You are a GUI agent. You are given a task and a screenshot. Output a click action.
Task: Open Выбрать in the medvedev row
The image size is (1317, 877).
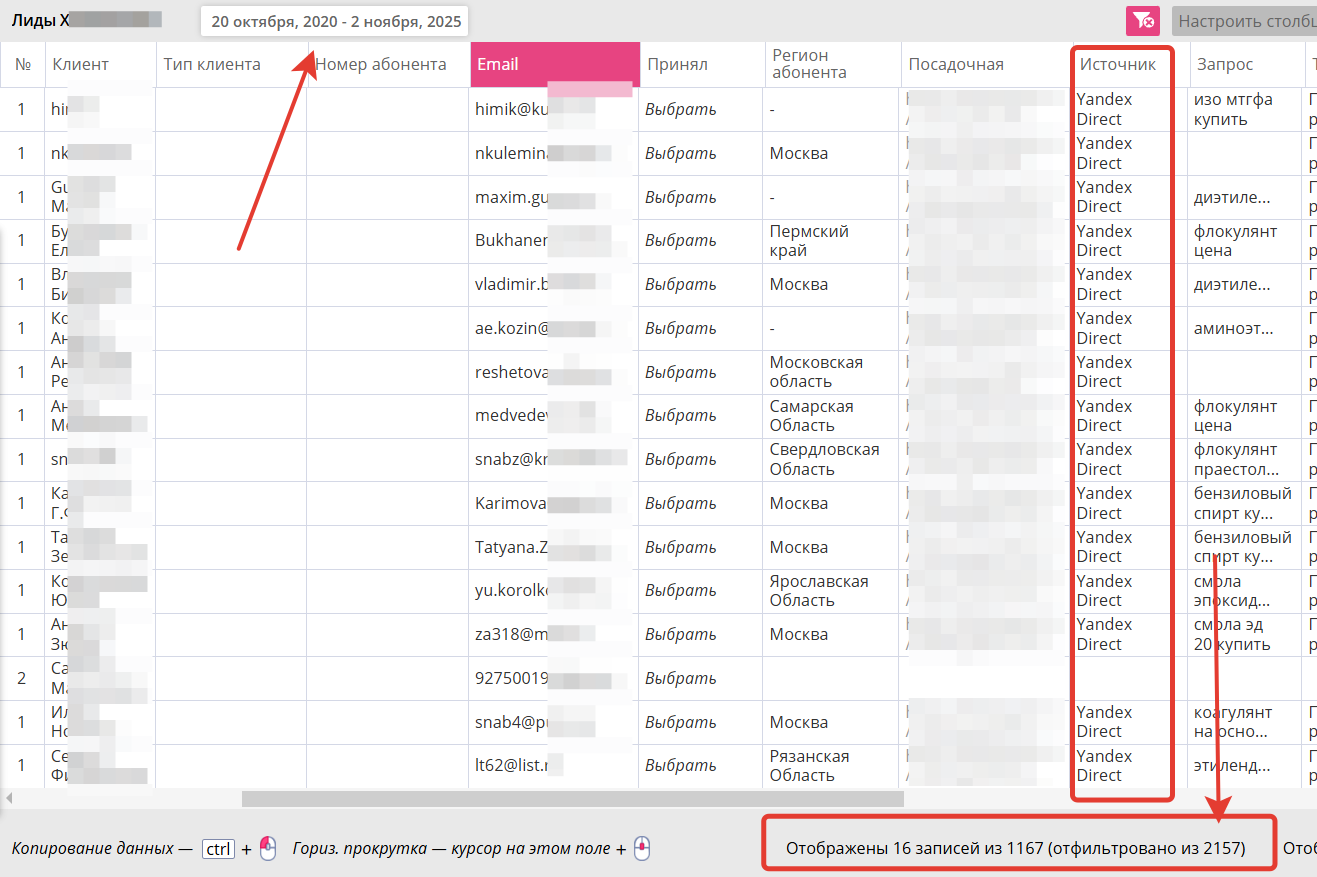(680, 416)
